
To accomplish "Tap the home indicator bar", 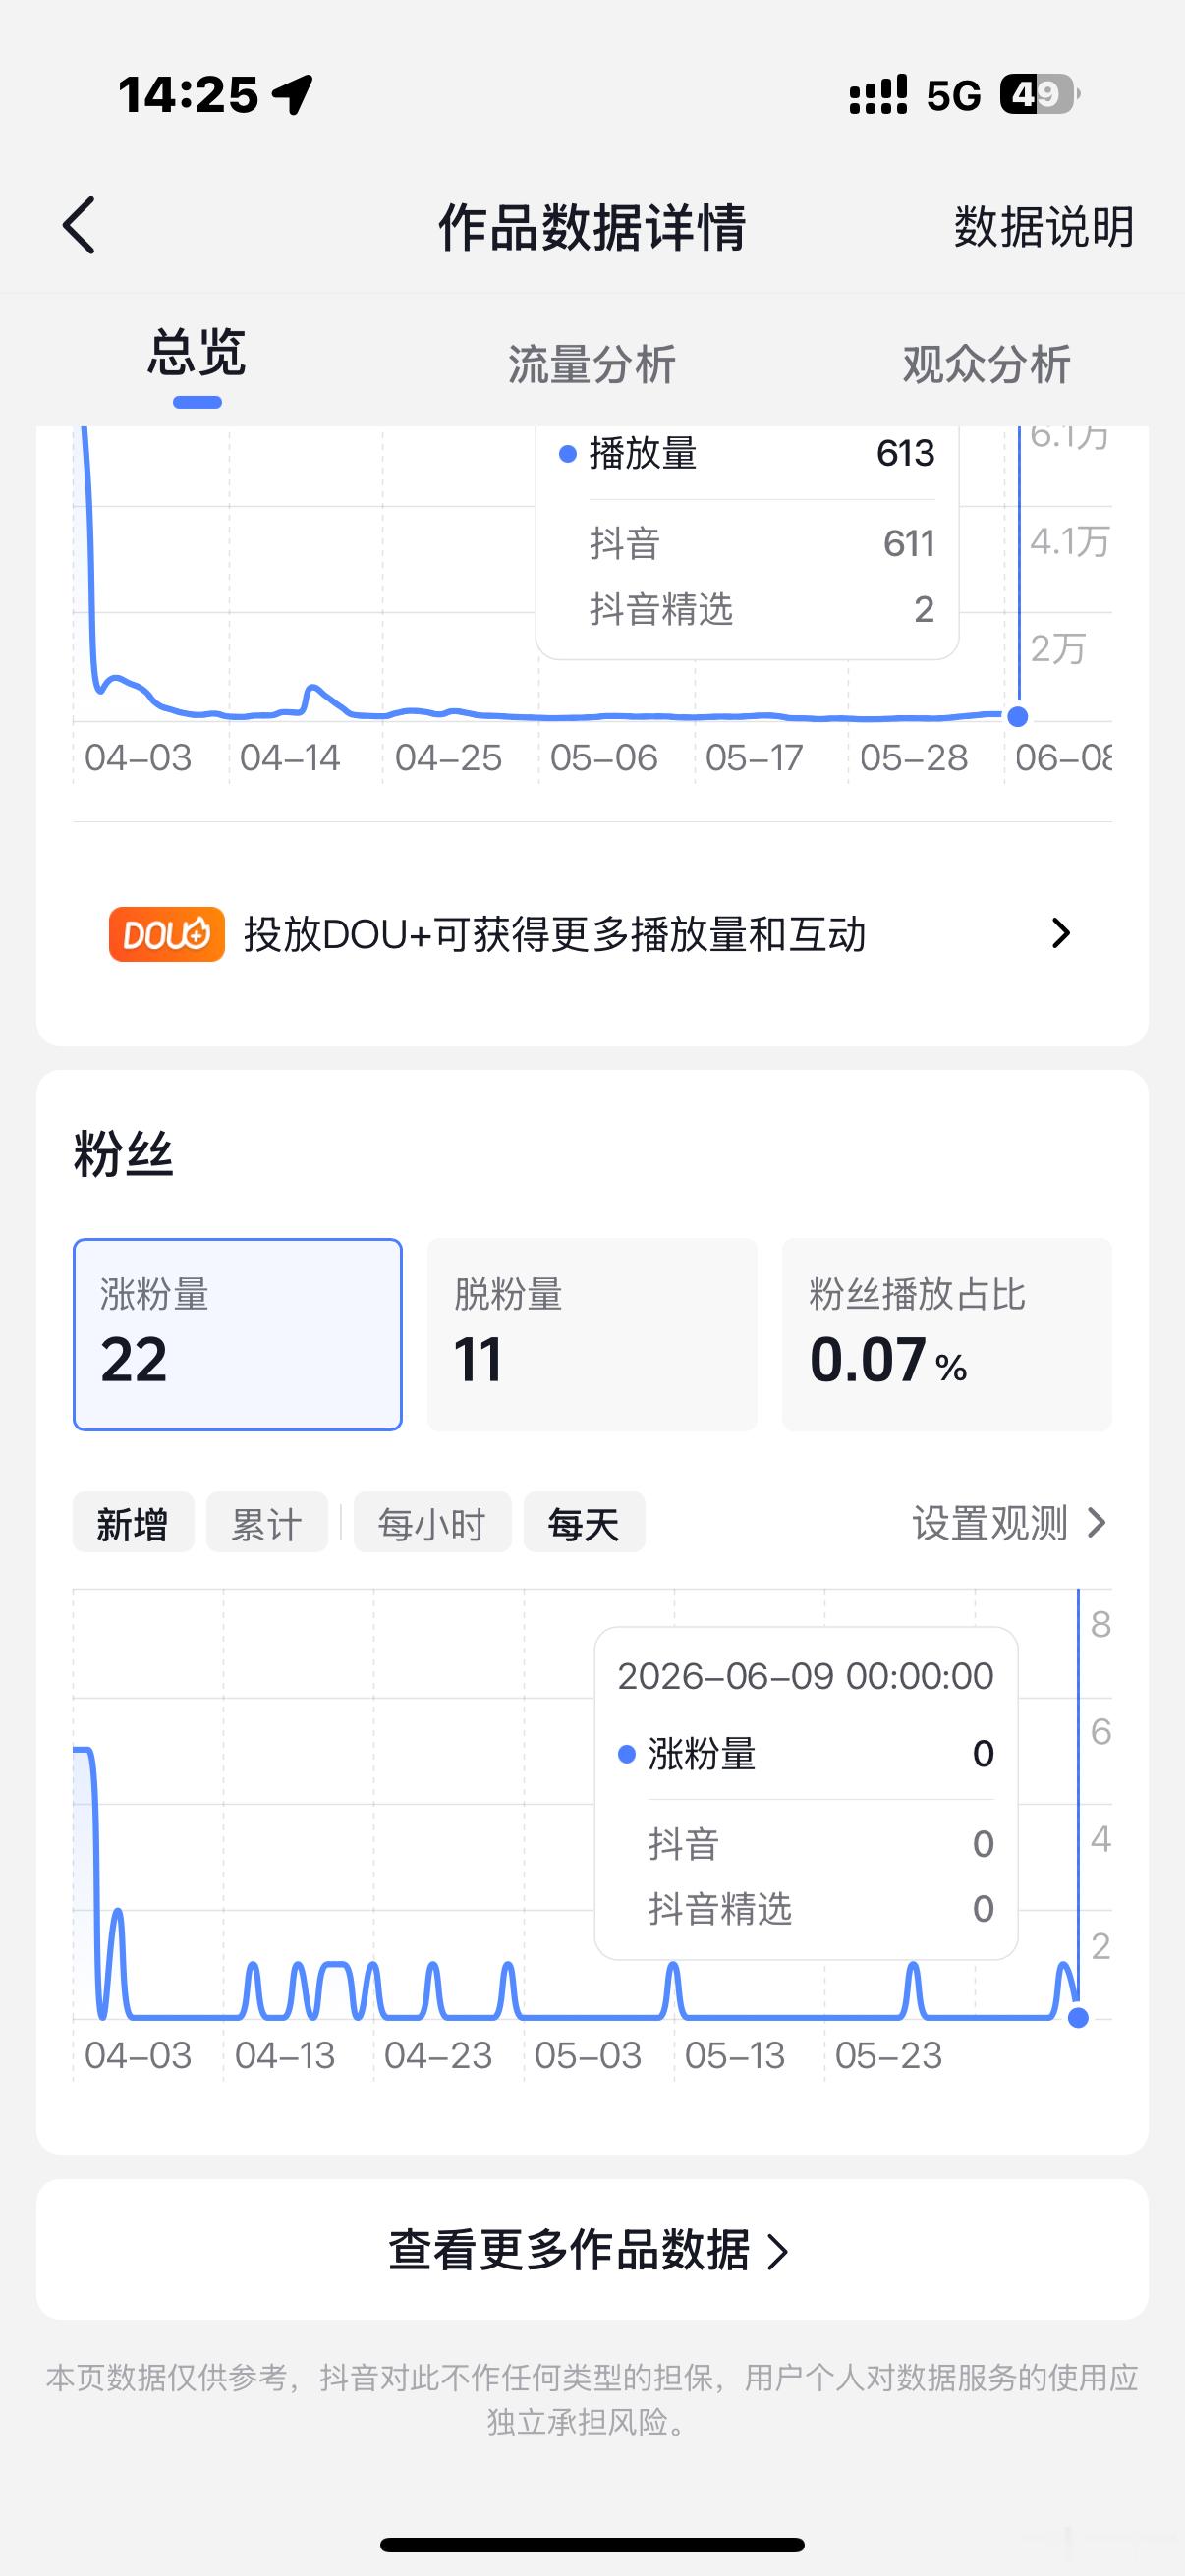I will [x=592, y=2544].
